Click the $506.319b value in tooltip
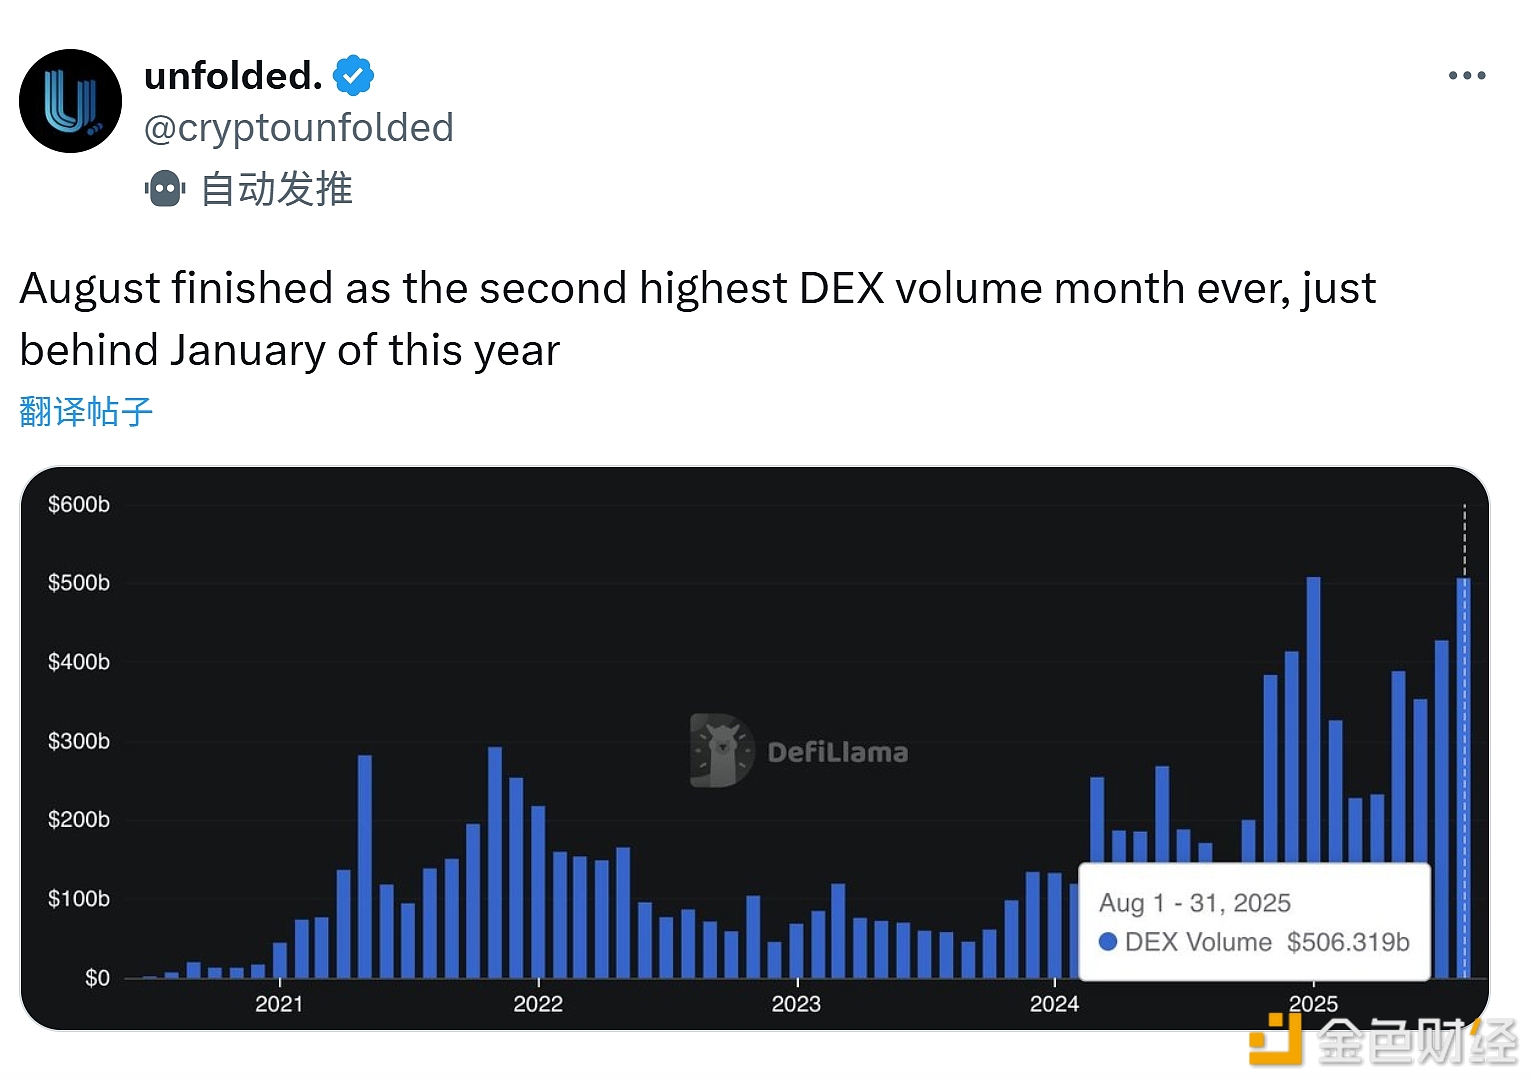 (1348, 942)
